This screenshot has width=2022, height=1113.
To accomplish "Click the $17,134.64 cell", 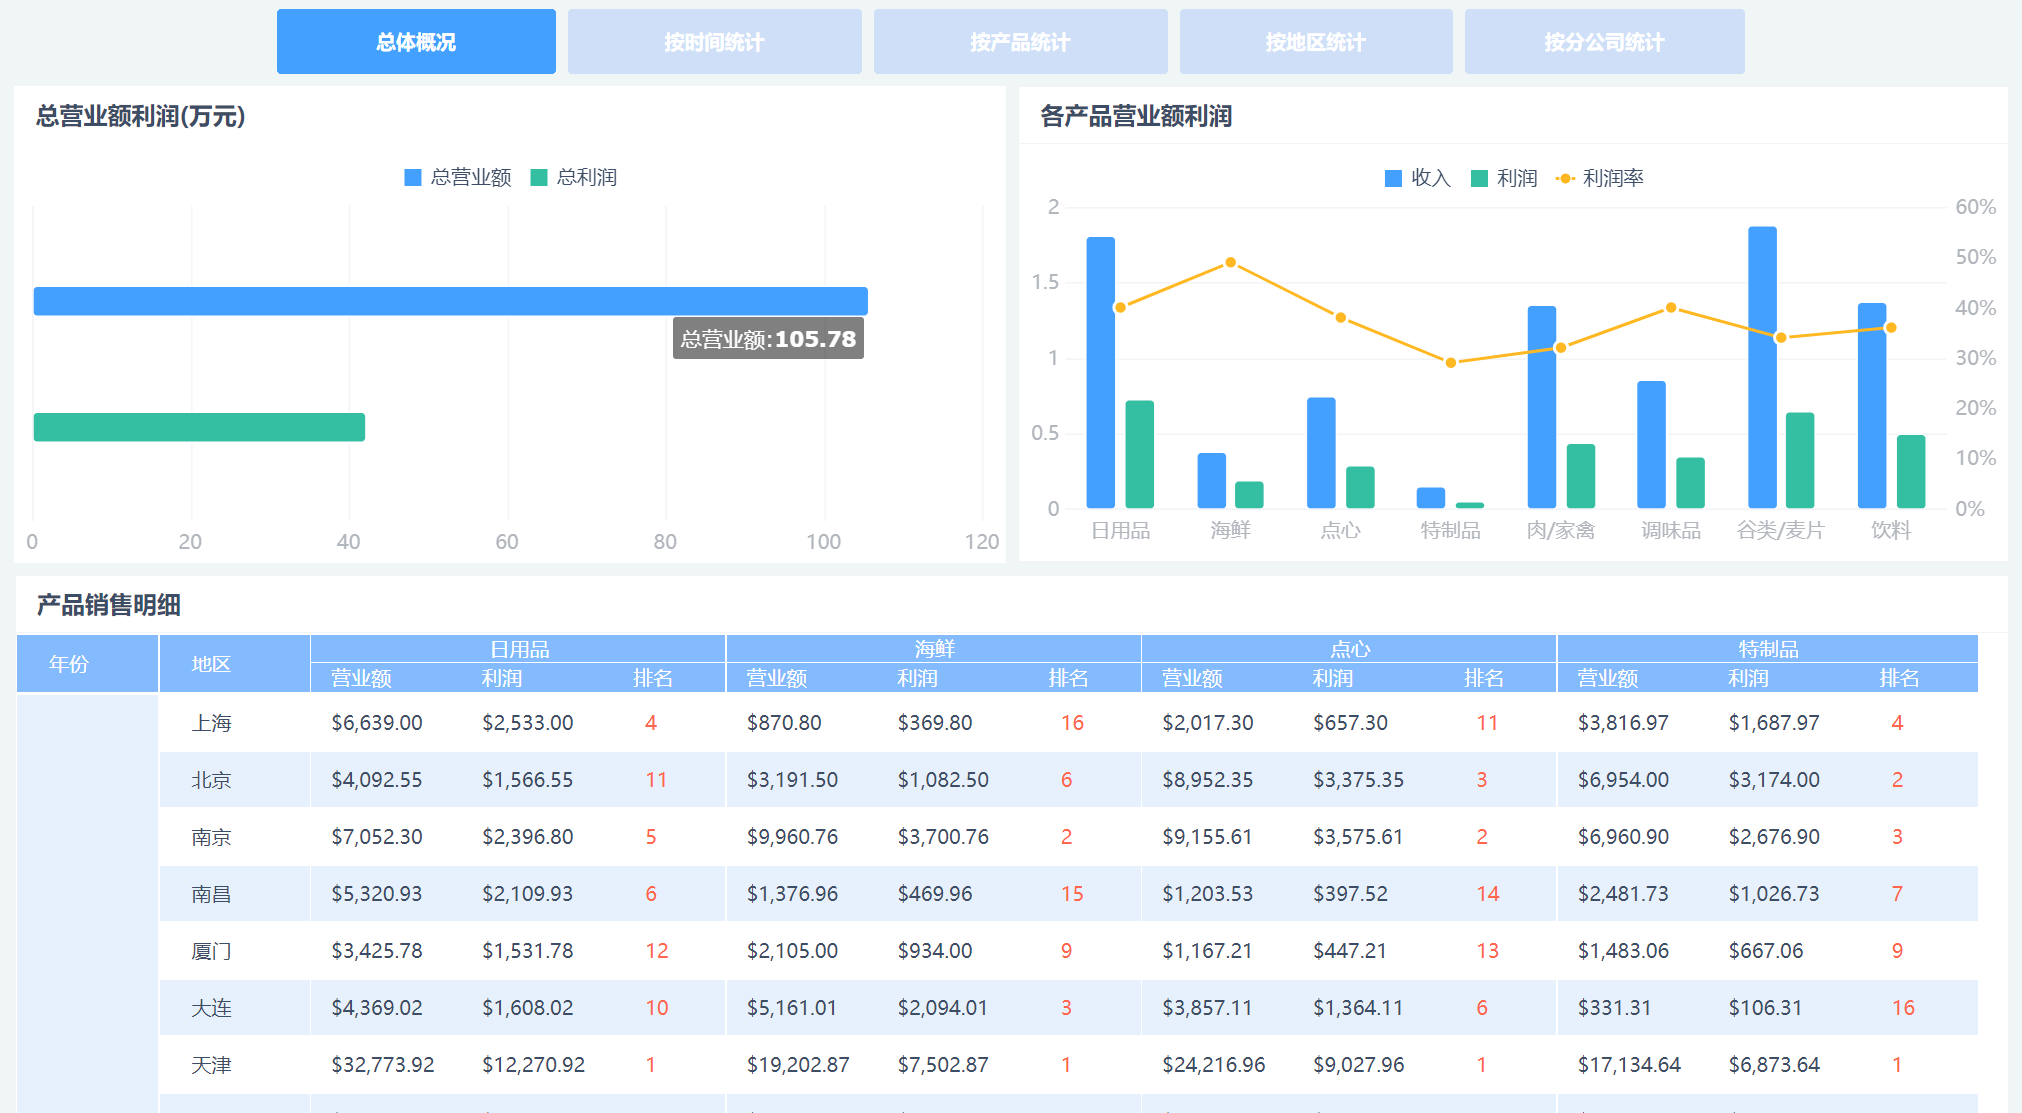I will [1629, 1065].
